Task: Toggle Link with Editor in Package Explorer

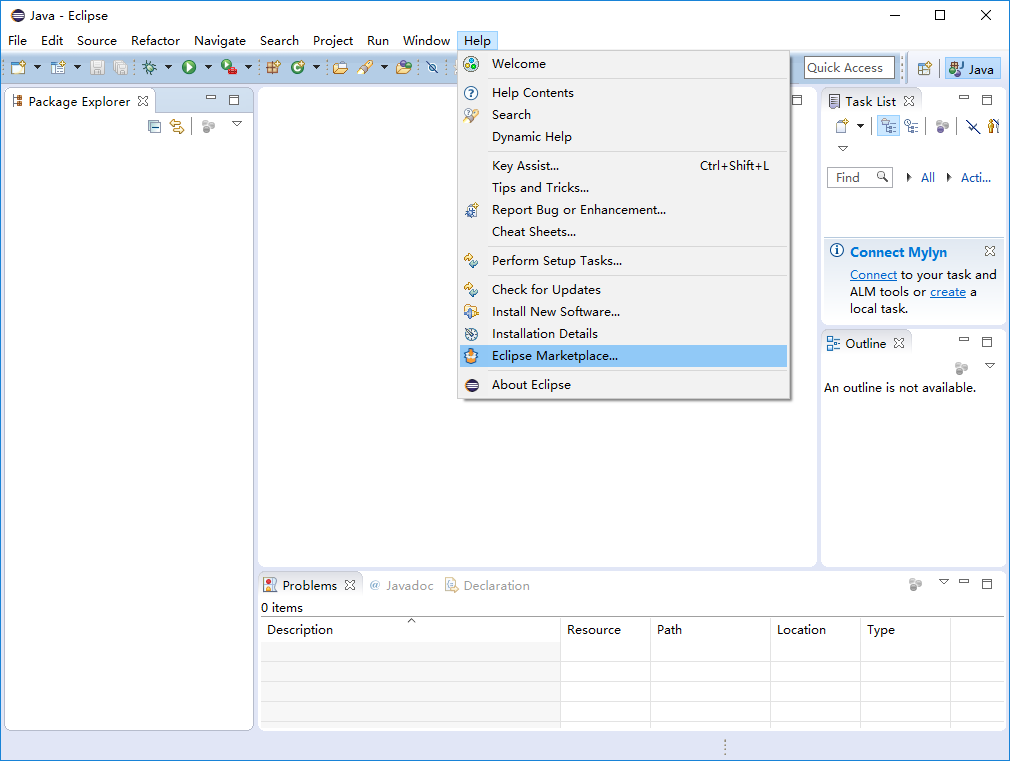Action: tap(177, 126)
